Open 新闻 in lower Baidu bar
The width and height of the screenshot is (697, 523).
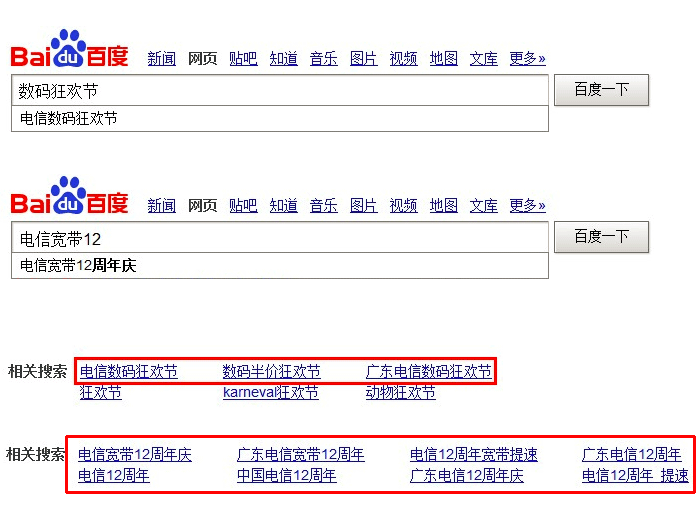point(161,206)
